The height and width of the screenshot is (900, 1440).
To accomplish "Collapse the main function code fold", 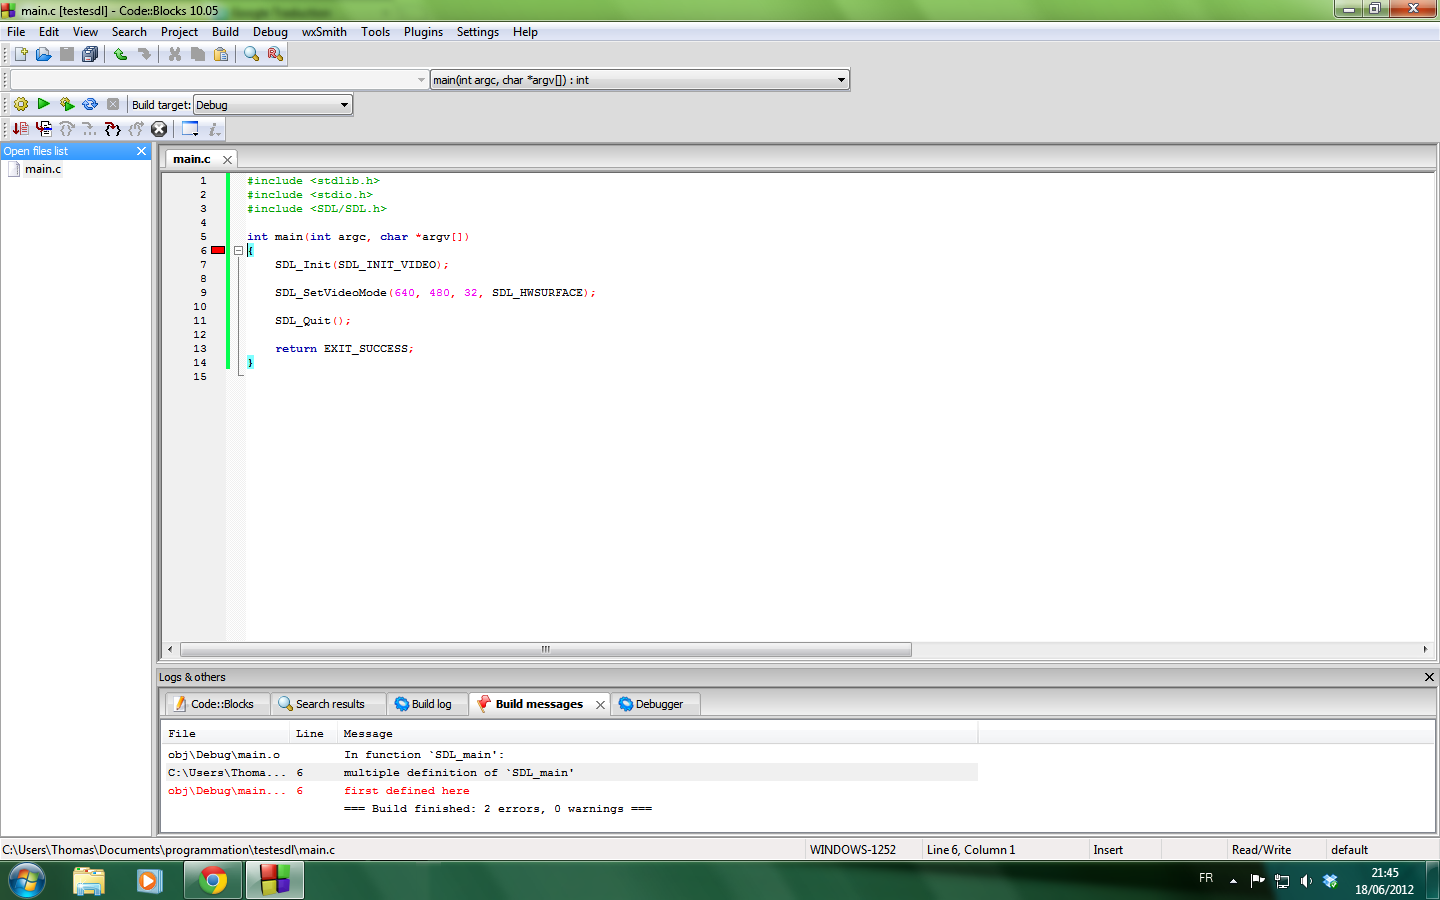I will click(238, 250).
